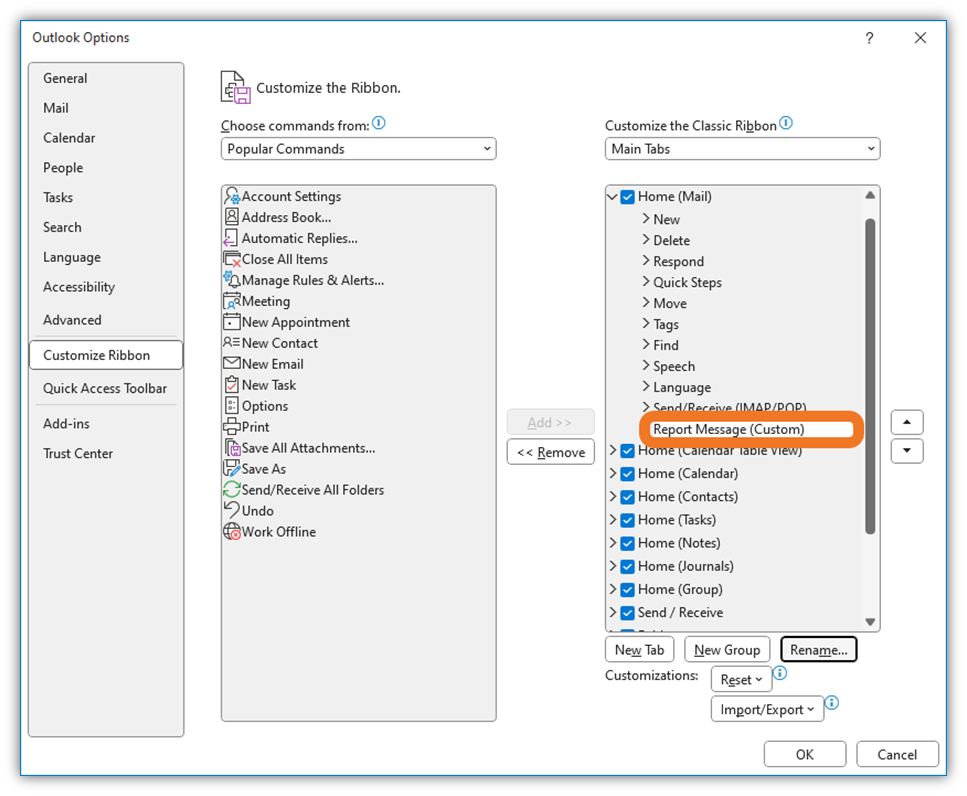967x796 pixels.
Task: Open the Import/Export dropdown button
Action: (x=767, y=709)
